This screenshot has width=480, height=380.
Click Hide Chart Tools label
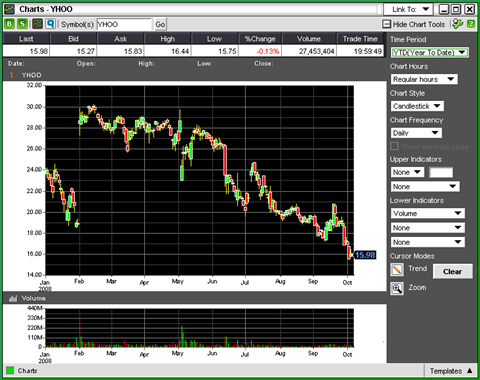419,24
